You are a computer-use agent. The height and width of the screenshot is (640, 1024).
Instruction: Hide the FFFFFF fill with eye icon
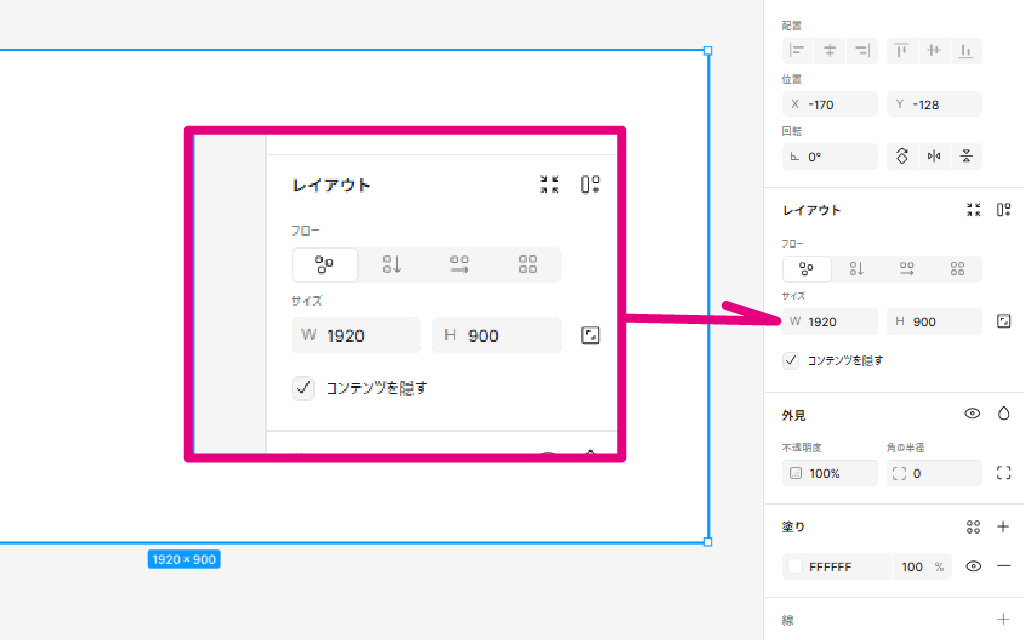click(973, 566)
